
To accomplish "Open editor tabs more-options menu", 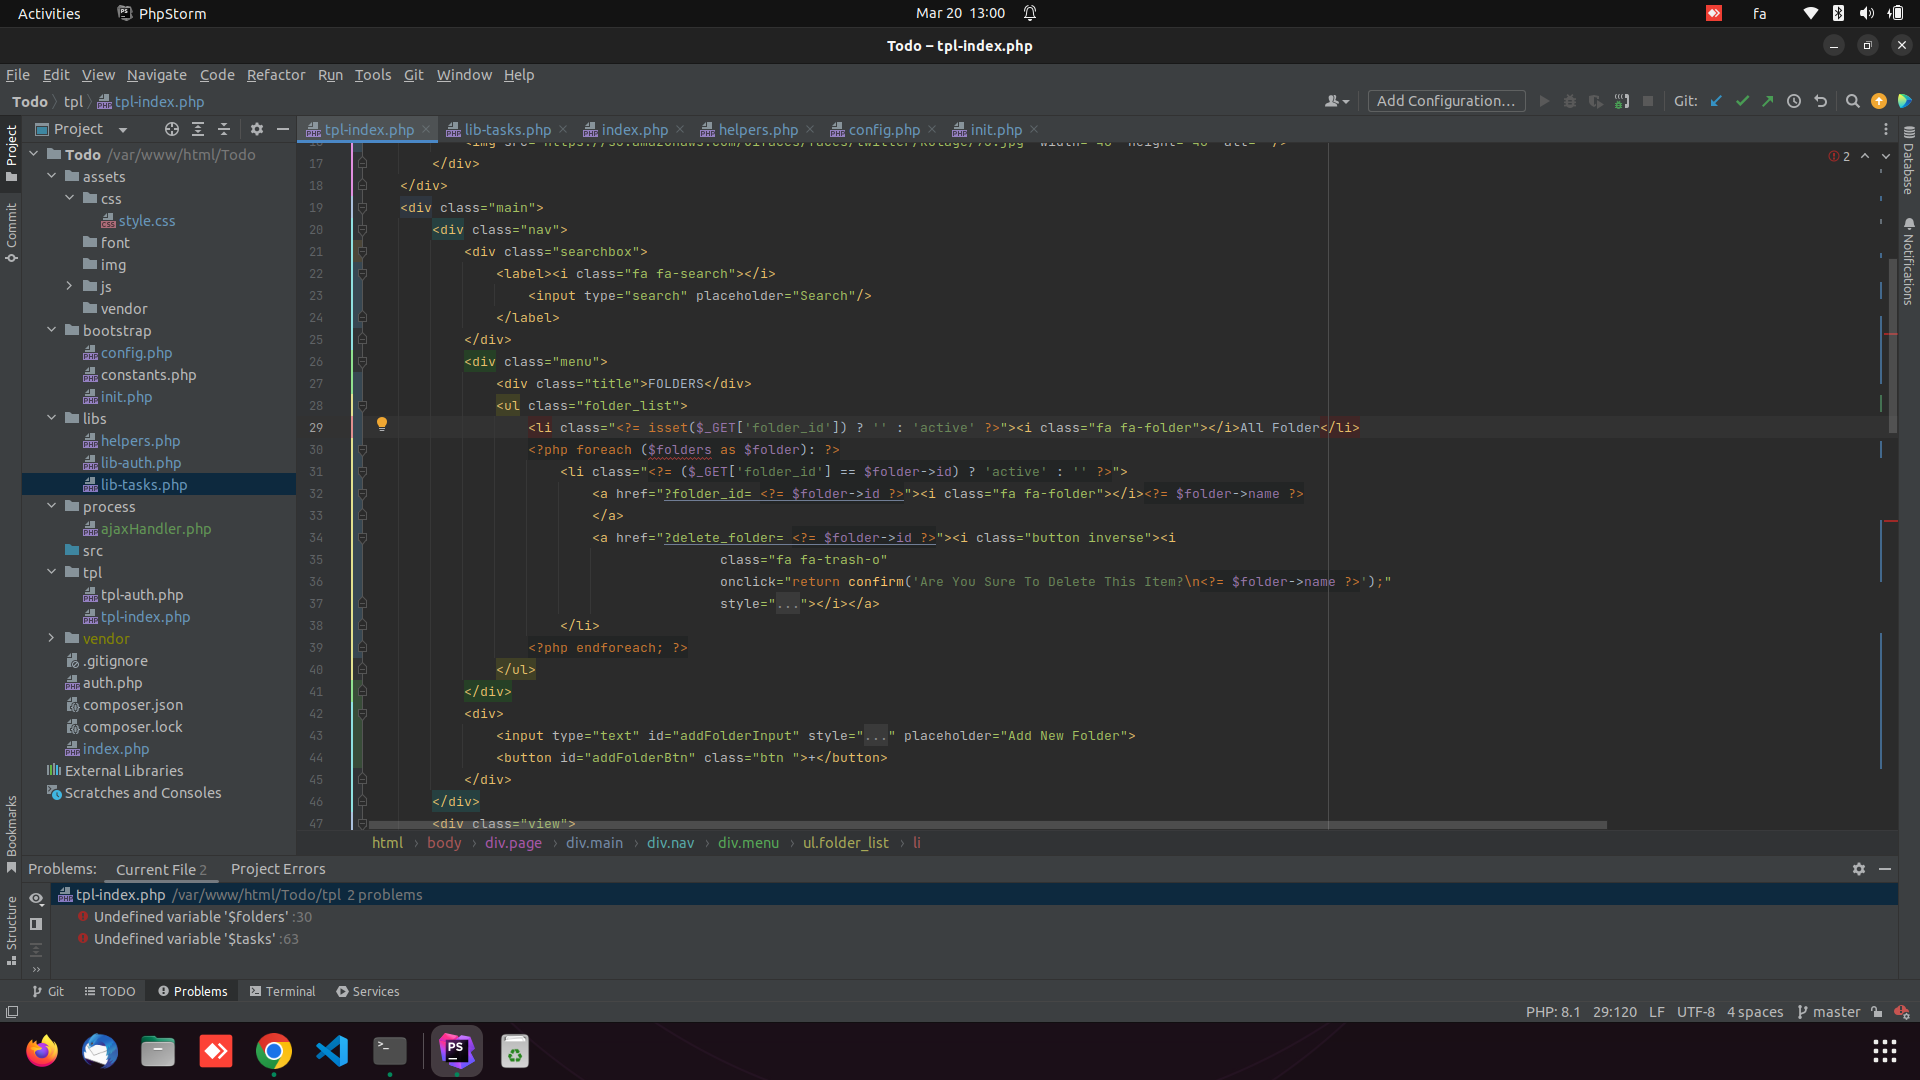I will [1886, 129].
